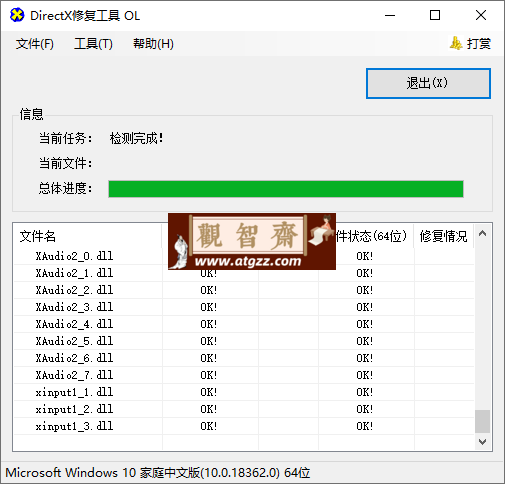Click the list scroll-up arrow
Viewport: 505px width, 484px height.
click(482, 233)
